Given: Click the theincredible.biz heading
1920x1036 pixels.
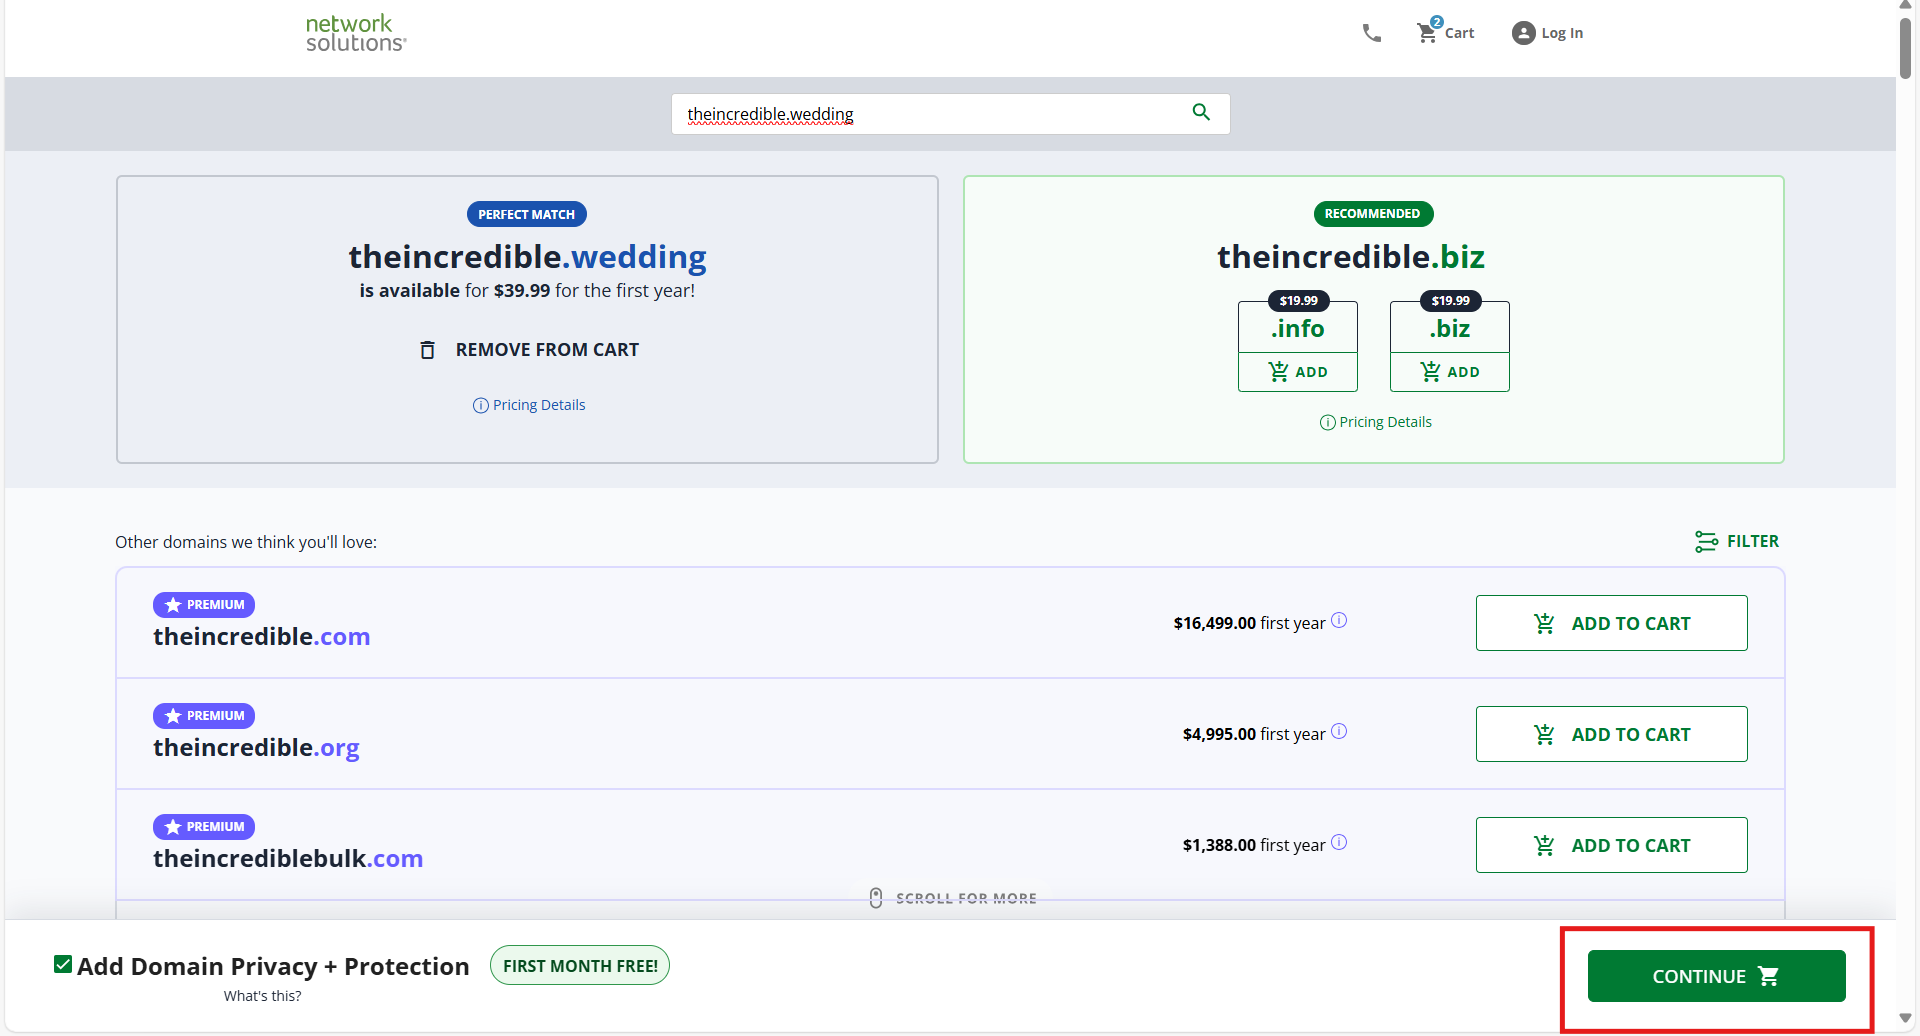Looking at the screenshot, I should click(x=1351, y=257).
